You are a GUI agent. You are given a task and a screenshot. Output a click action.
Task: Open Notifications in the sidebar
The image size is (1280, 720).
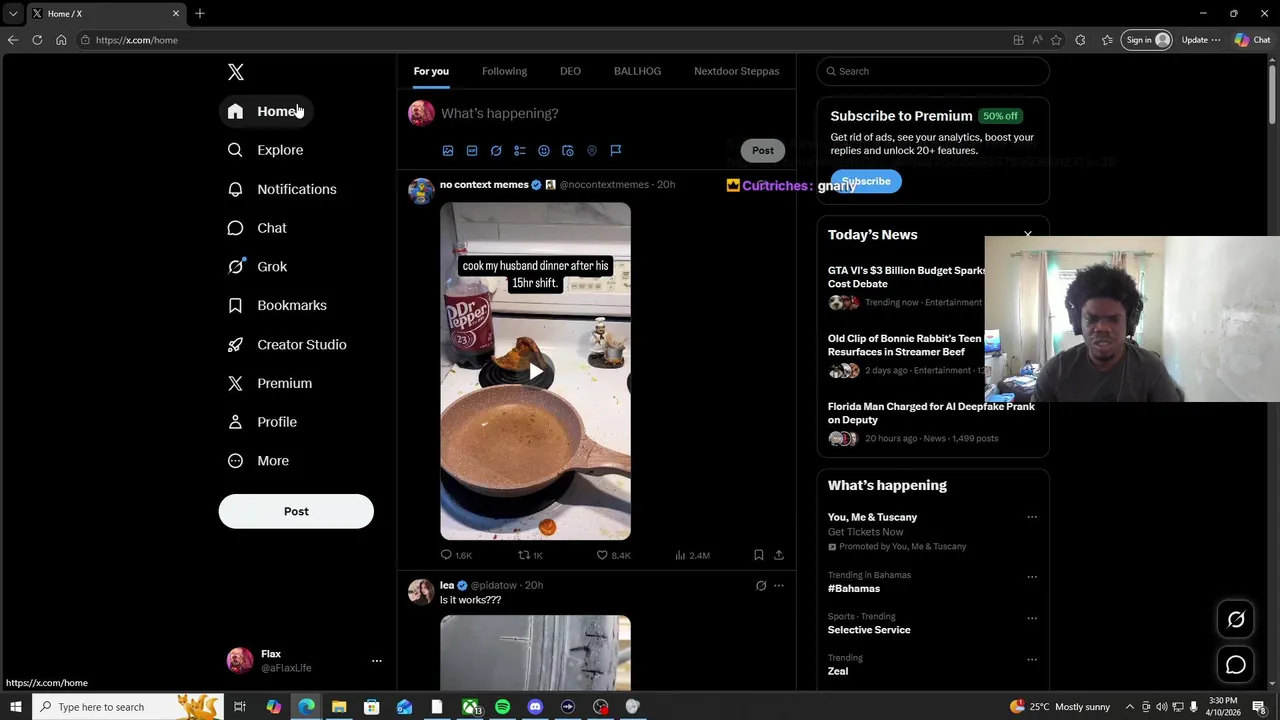tap(282, 189)
